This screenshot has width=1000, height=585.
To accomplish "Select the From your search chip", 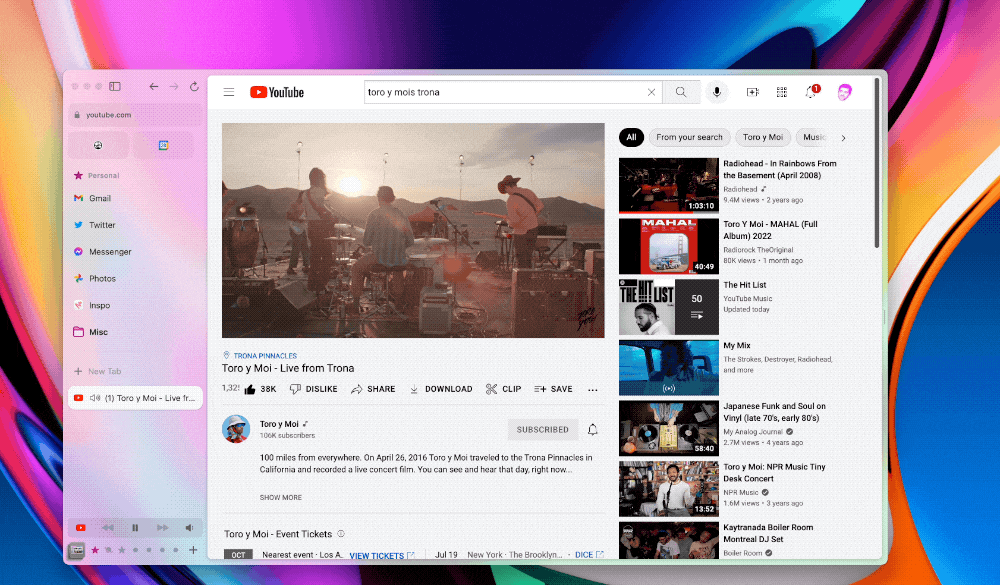I will tap(689, 137).
